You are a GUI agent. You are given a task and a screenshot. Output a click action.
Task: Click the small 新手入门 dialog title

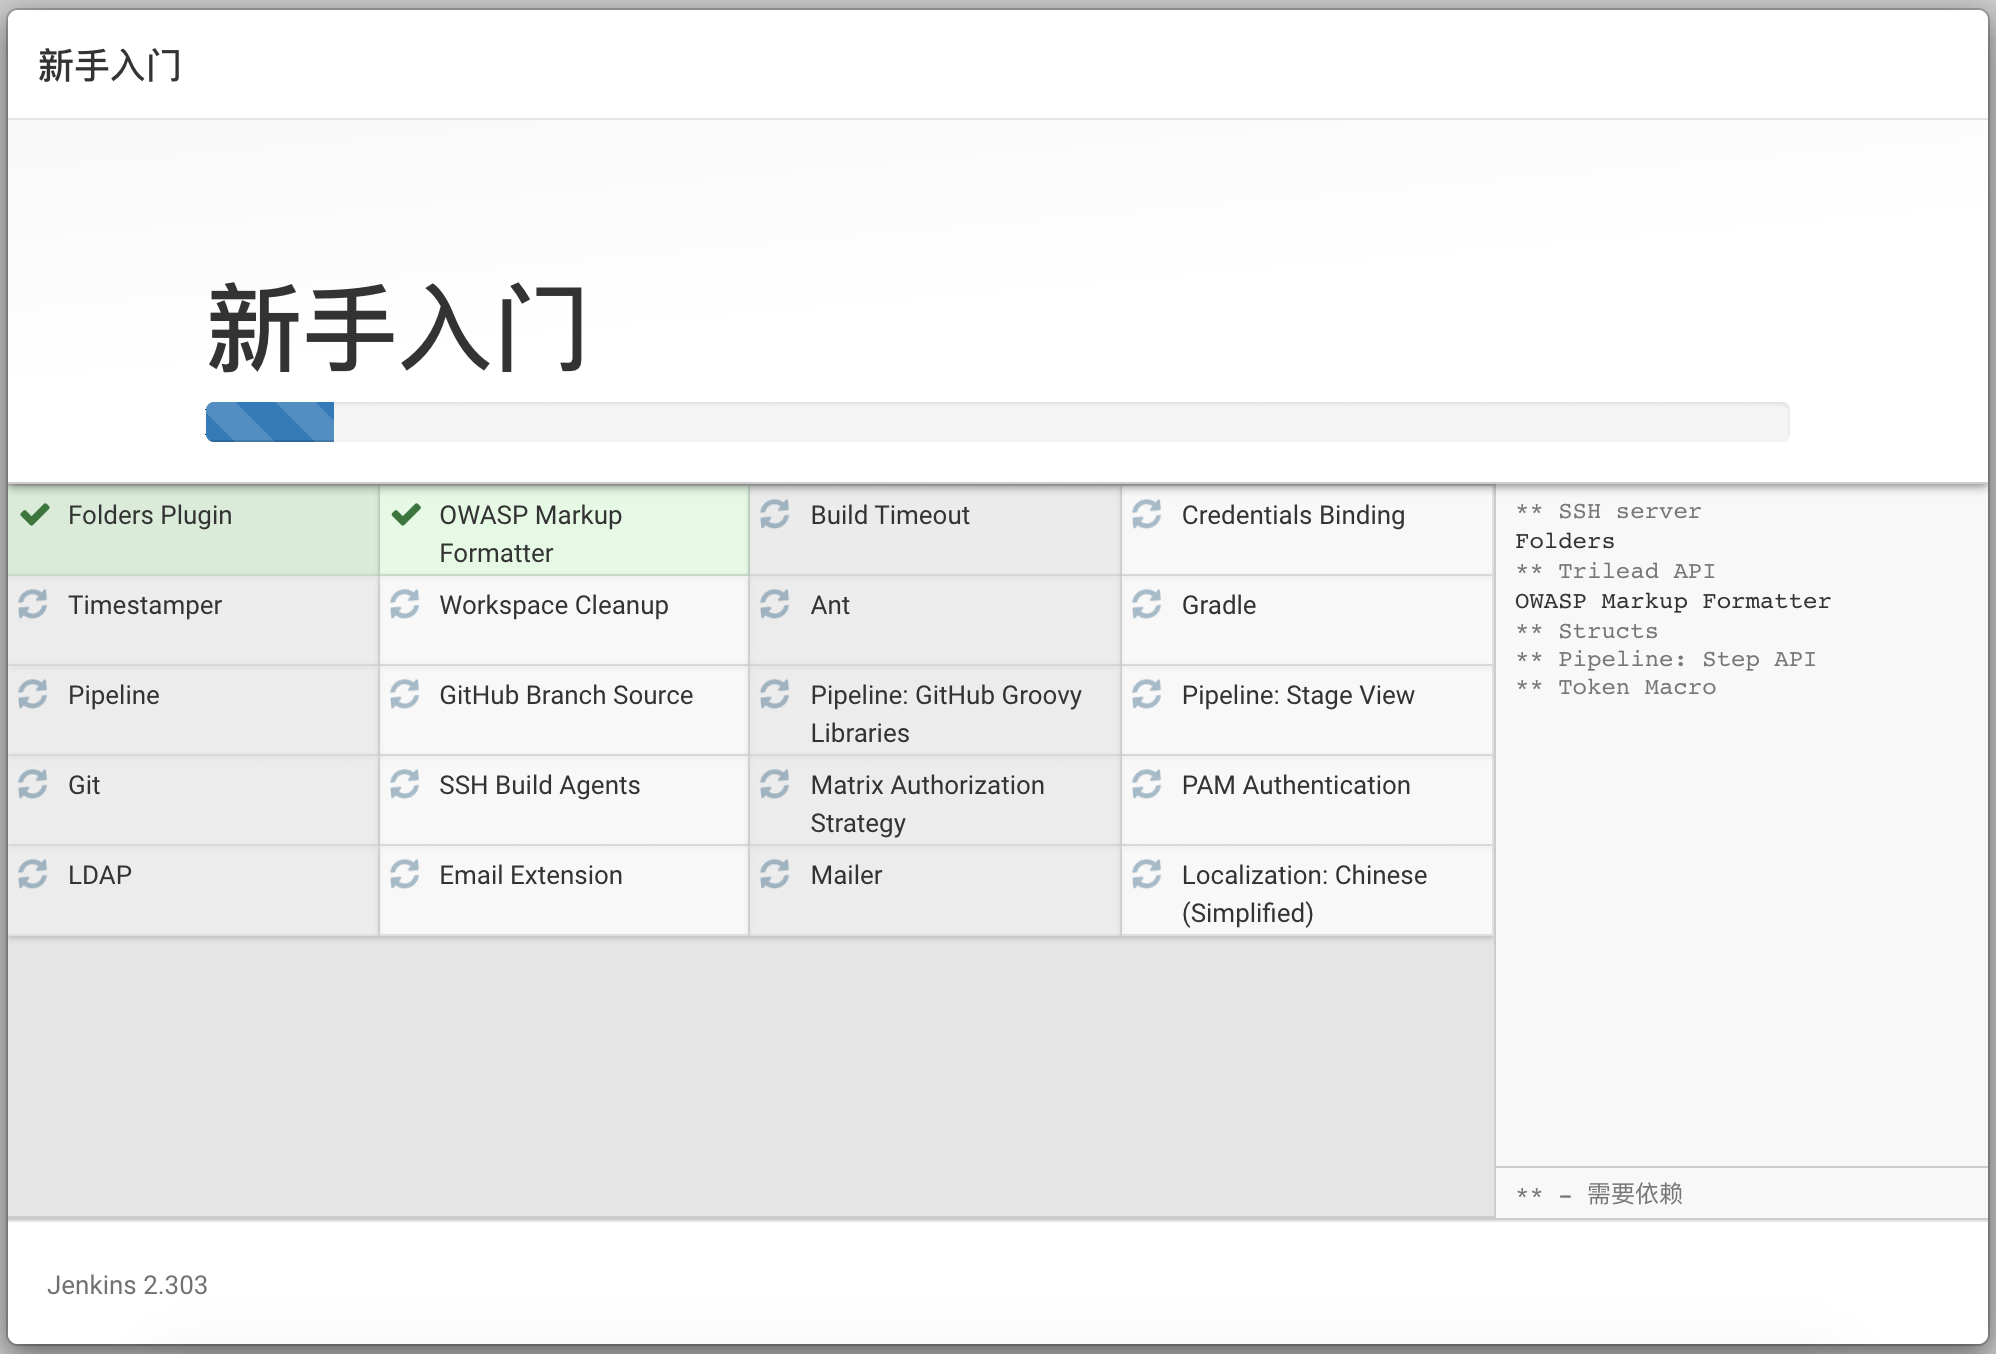point(110,66)
